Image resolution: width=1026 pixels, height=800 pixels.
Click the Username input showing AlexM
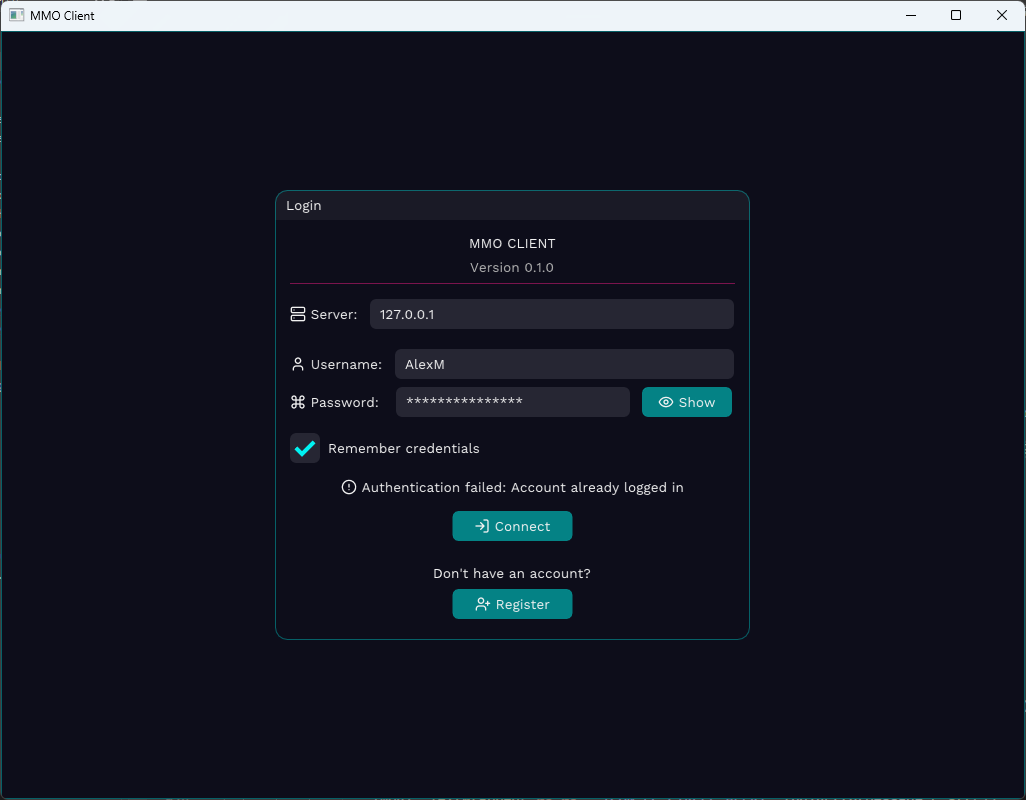point(563,364)
